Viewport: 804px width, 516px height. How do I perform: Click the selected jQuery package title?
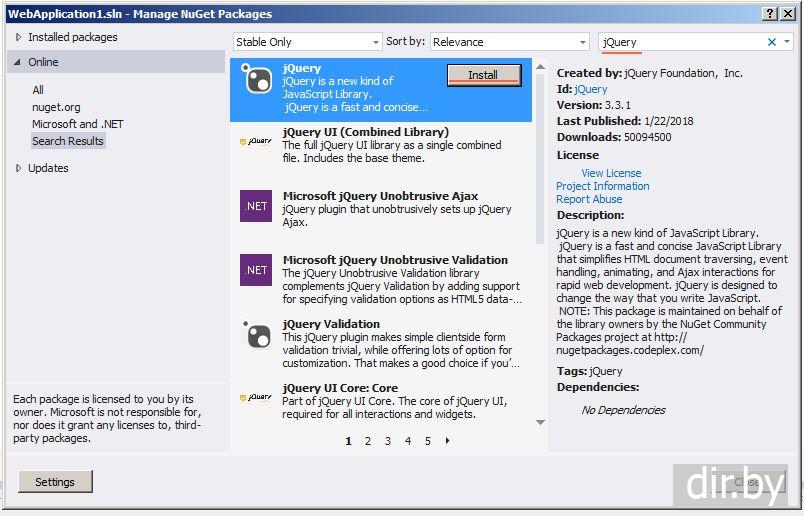[302, 68]
